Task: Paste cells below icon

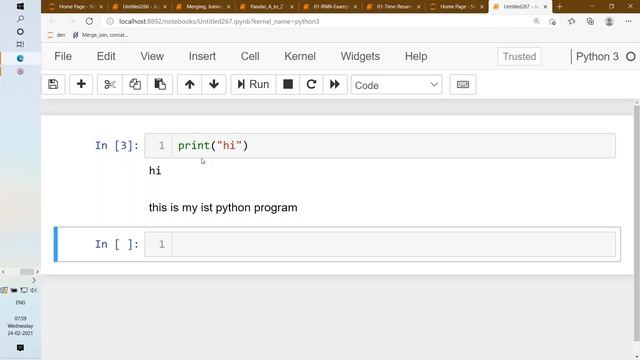Action: [160, 84]
